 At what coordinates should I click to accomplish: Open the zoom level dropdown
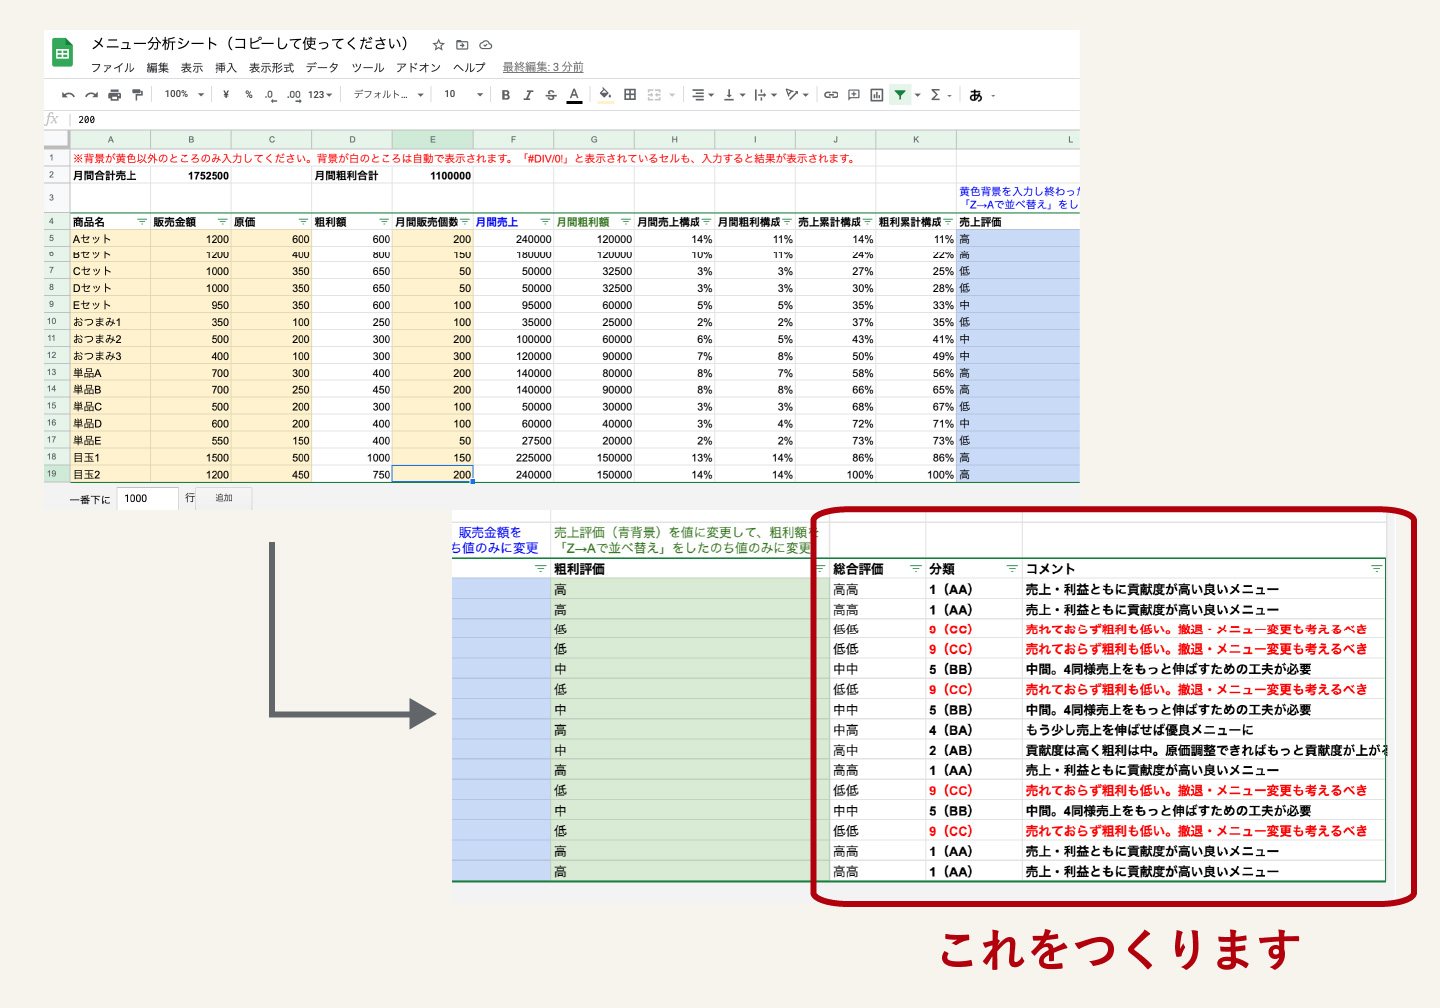click(184, 95)
